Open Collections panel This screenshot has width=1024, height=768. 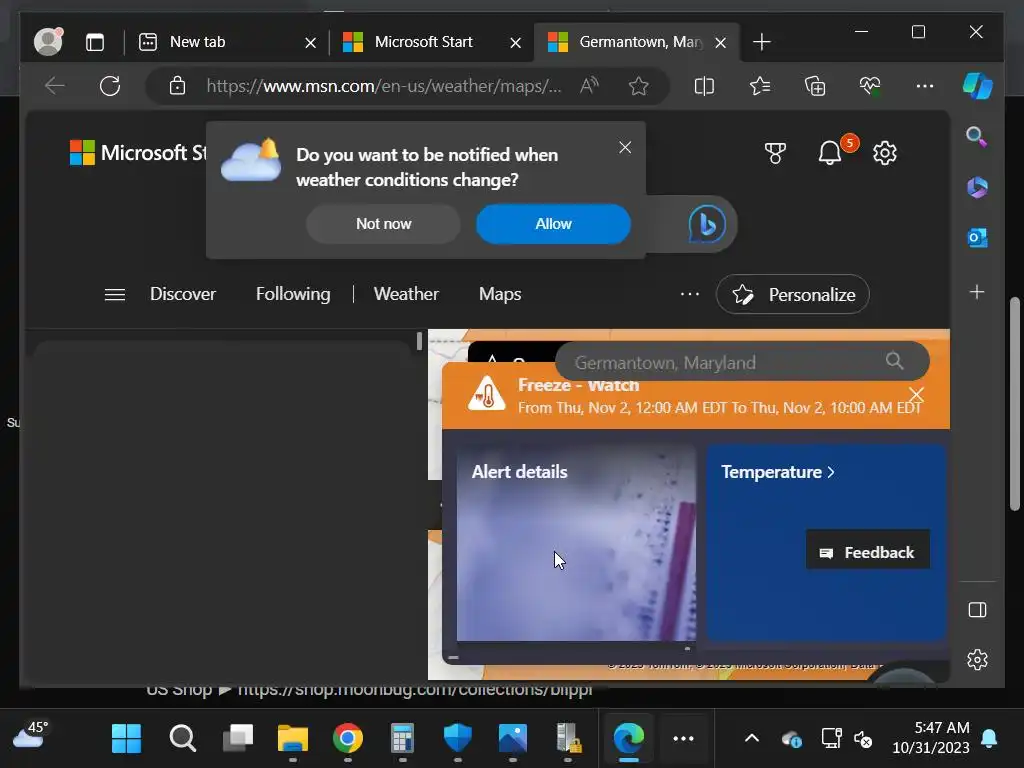click(815, 86)
